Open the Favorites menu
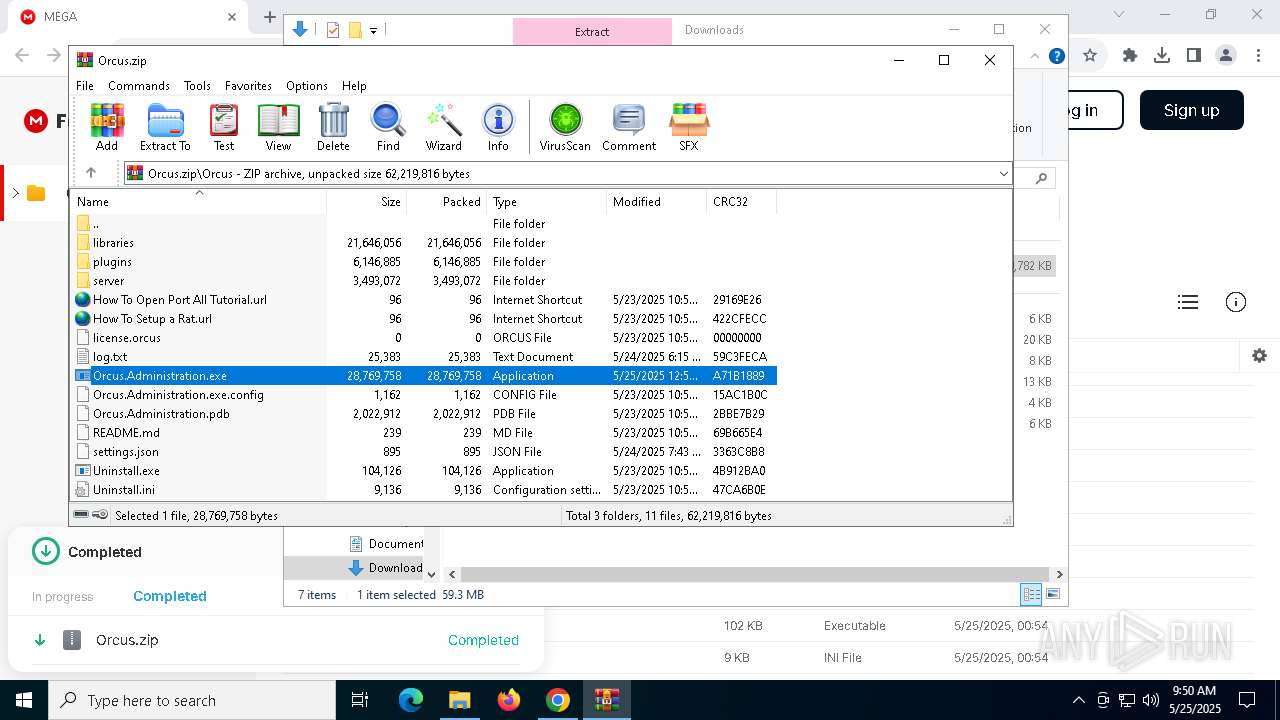The height and width of the screenshot is (720, 1280). (248, 86)
